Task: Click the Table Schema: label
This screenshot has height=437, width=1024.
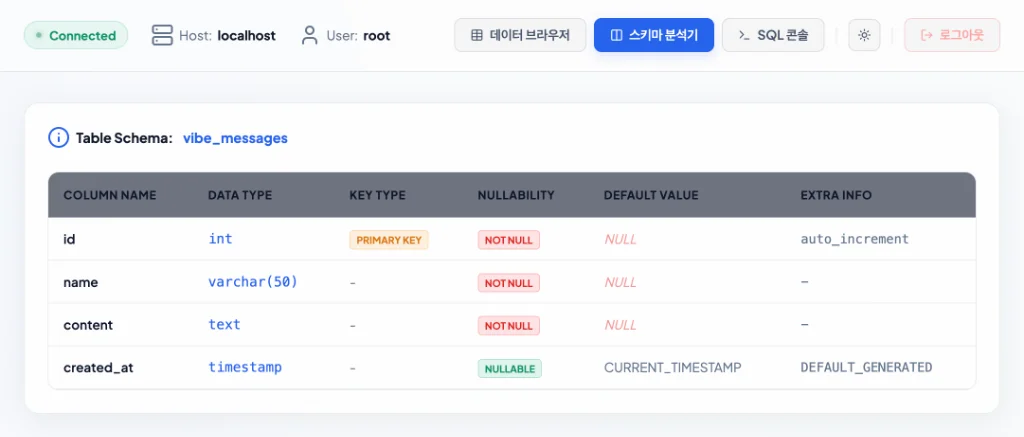Action: tap(124, 138)
